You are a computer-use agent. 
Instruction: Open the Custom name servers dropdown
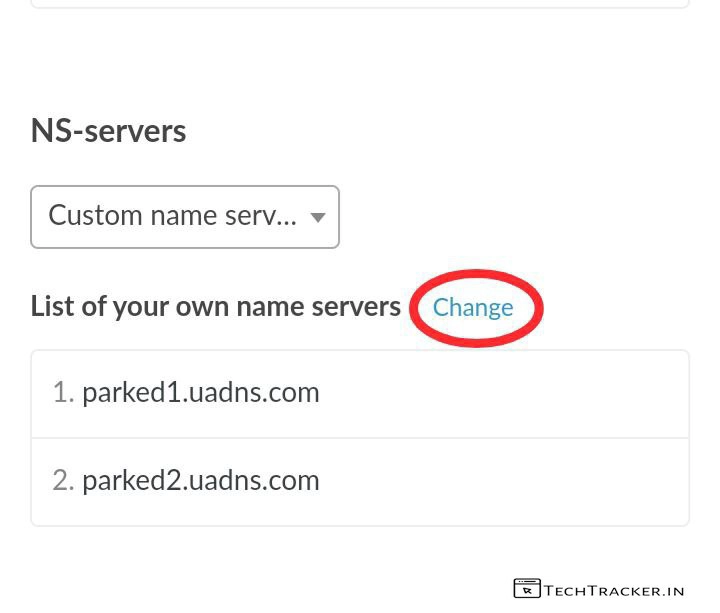coord(185,217)
